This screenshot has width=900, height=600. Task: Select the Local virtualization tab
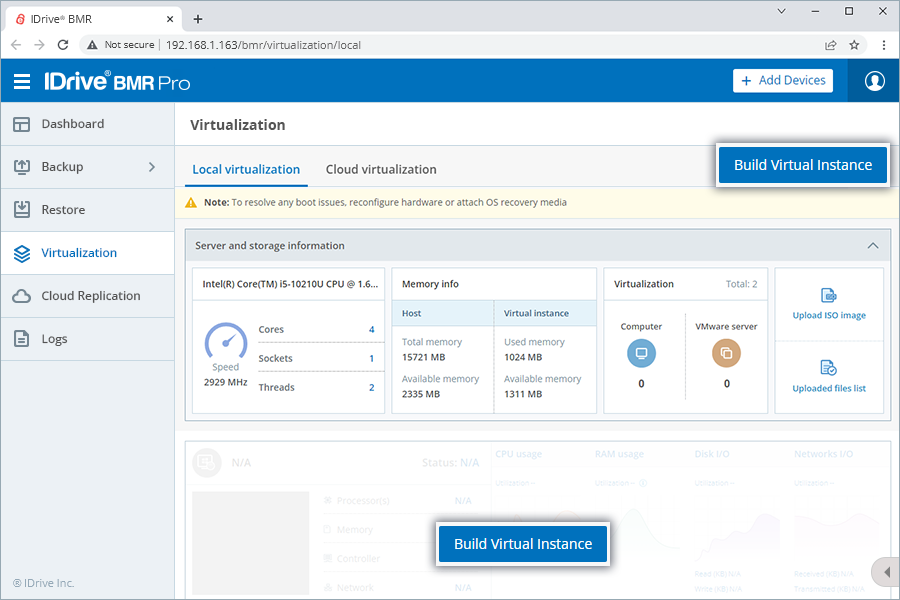click(x=246, y=169)
